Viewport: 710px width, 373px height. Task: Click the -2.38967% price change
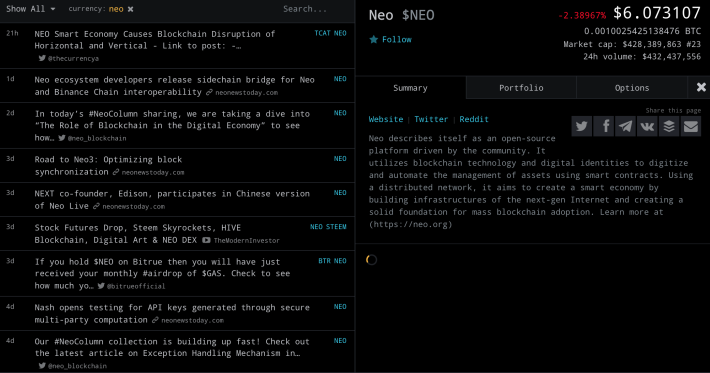coord(582,15)
